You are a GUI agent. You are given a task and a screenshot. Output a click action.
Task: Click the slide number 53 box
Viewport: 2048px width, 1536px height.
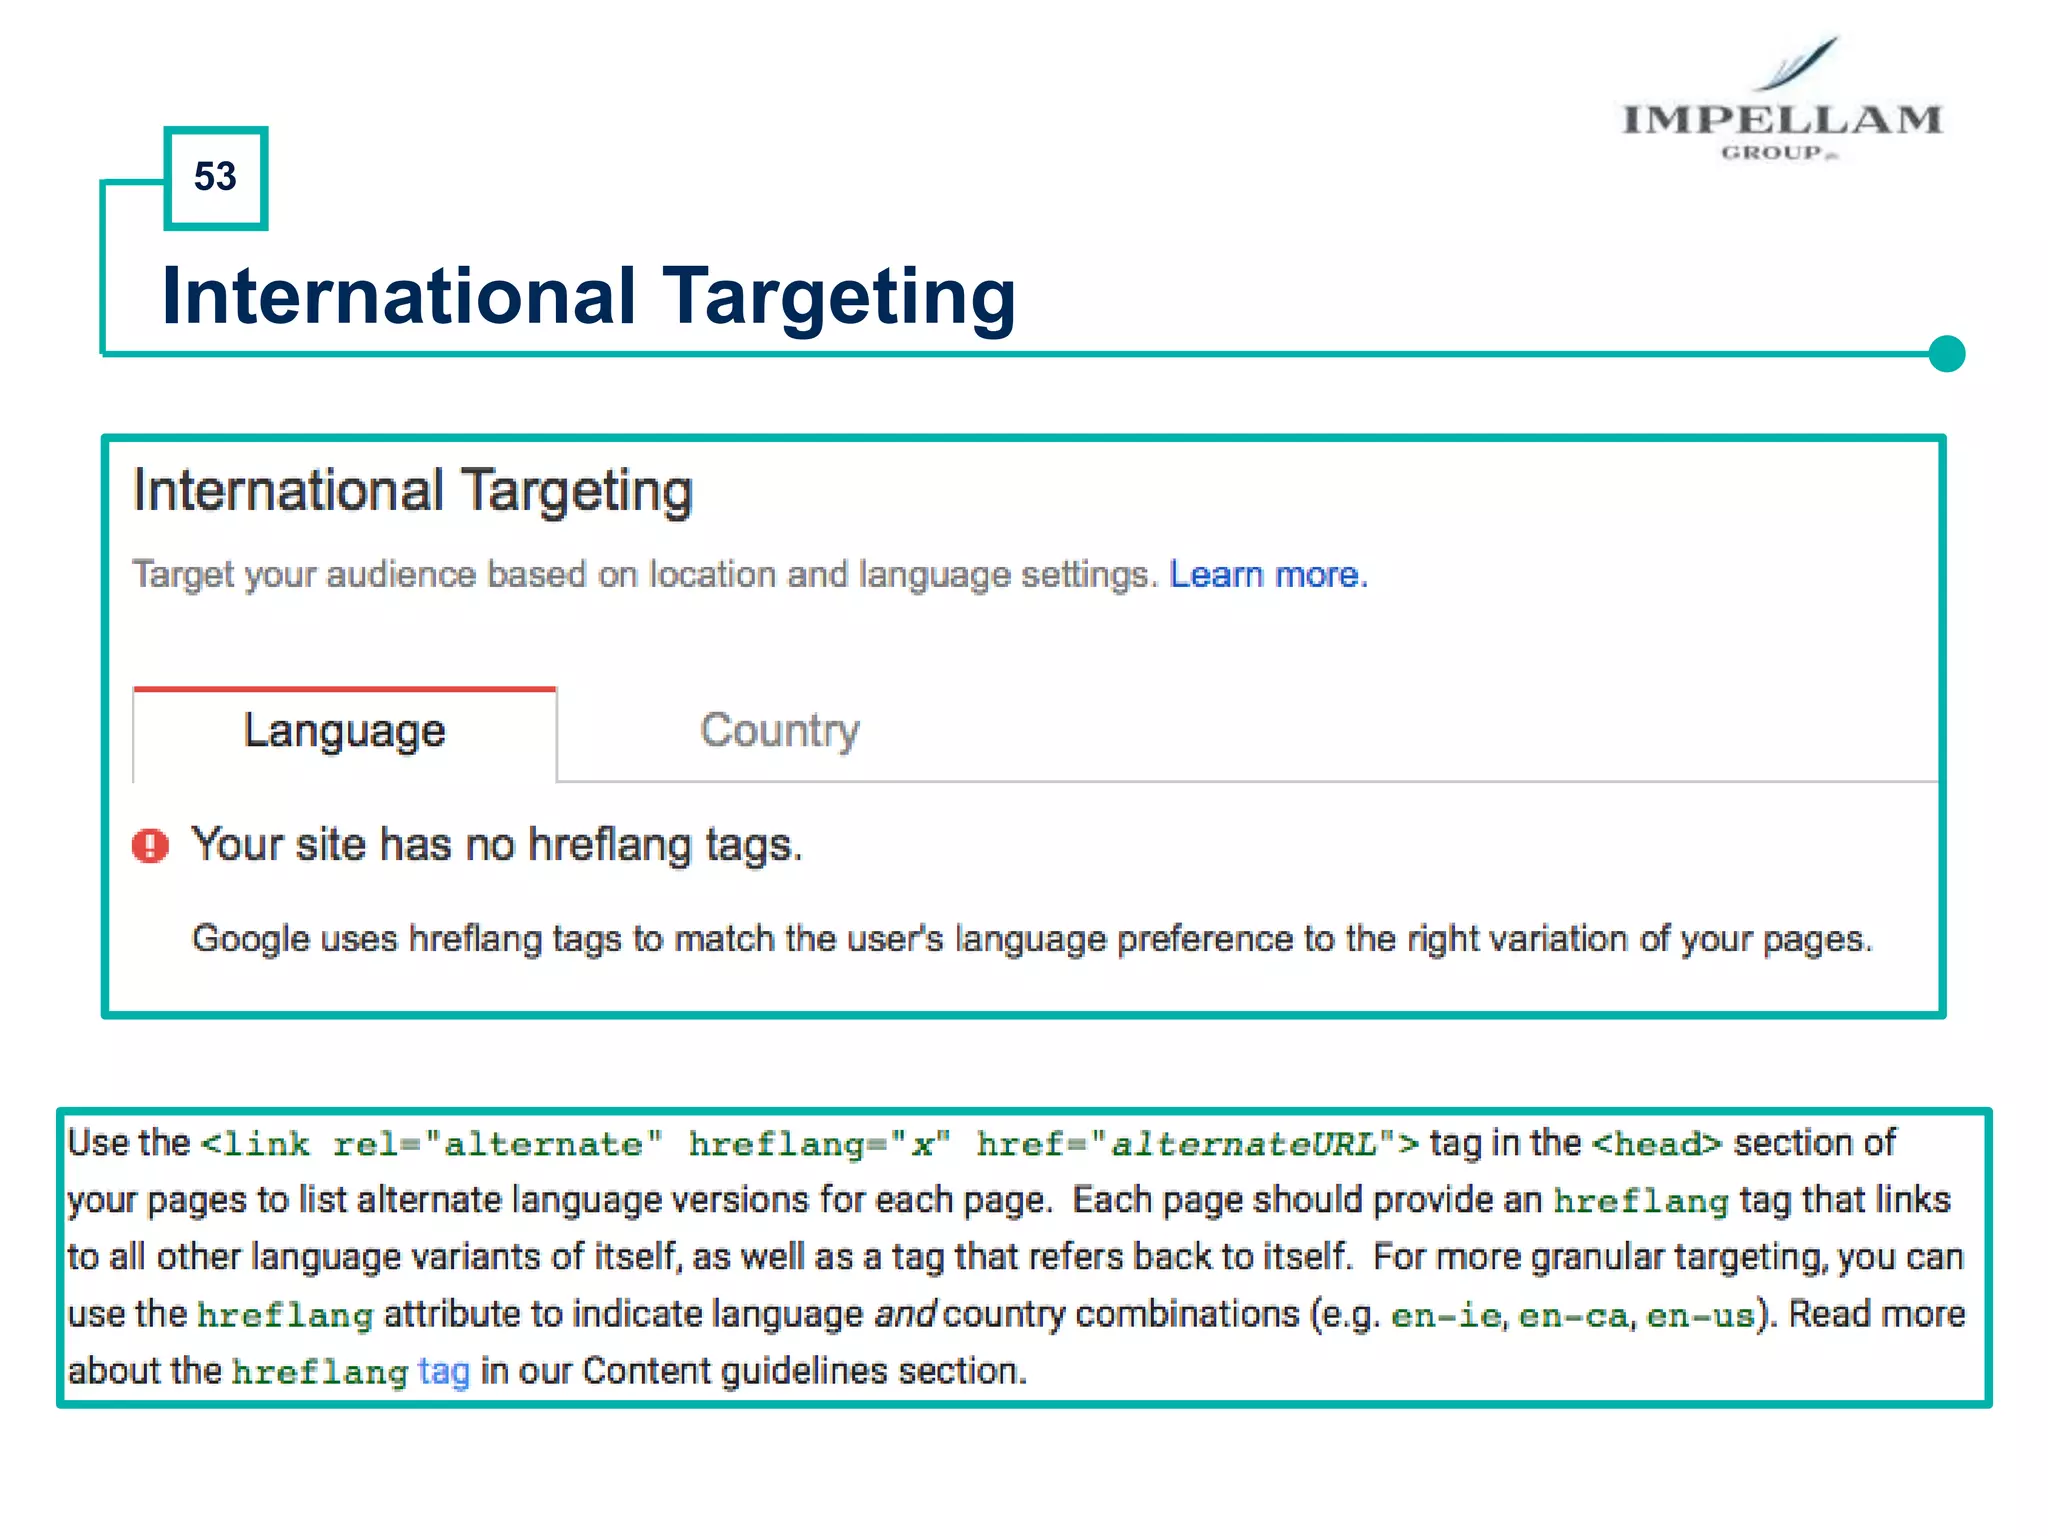tap(215, 178)
